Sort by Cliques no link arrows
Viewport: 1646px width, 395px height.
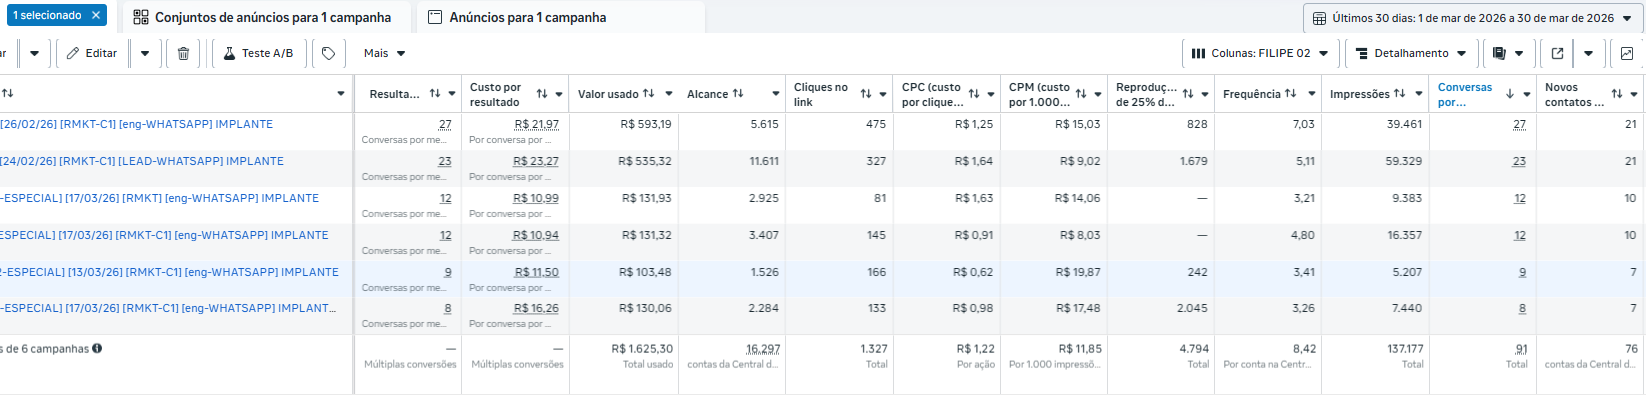[x=866, y=94]
